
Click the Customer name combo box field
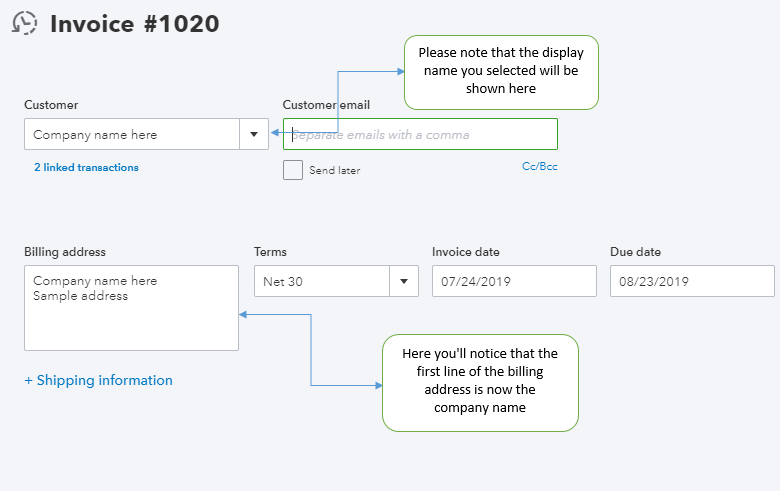131,134
